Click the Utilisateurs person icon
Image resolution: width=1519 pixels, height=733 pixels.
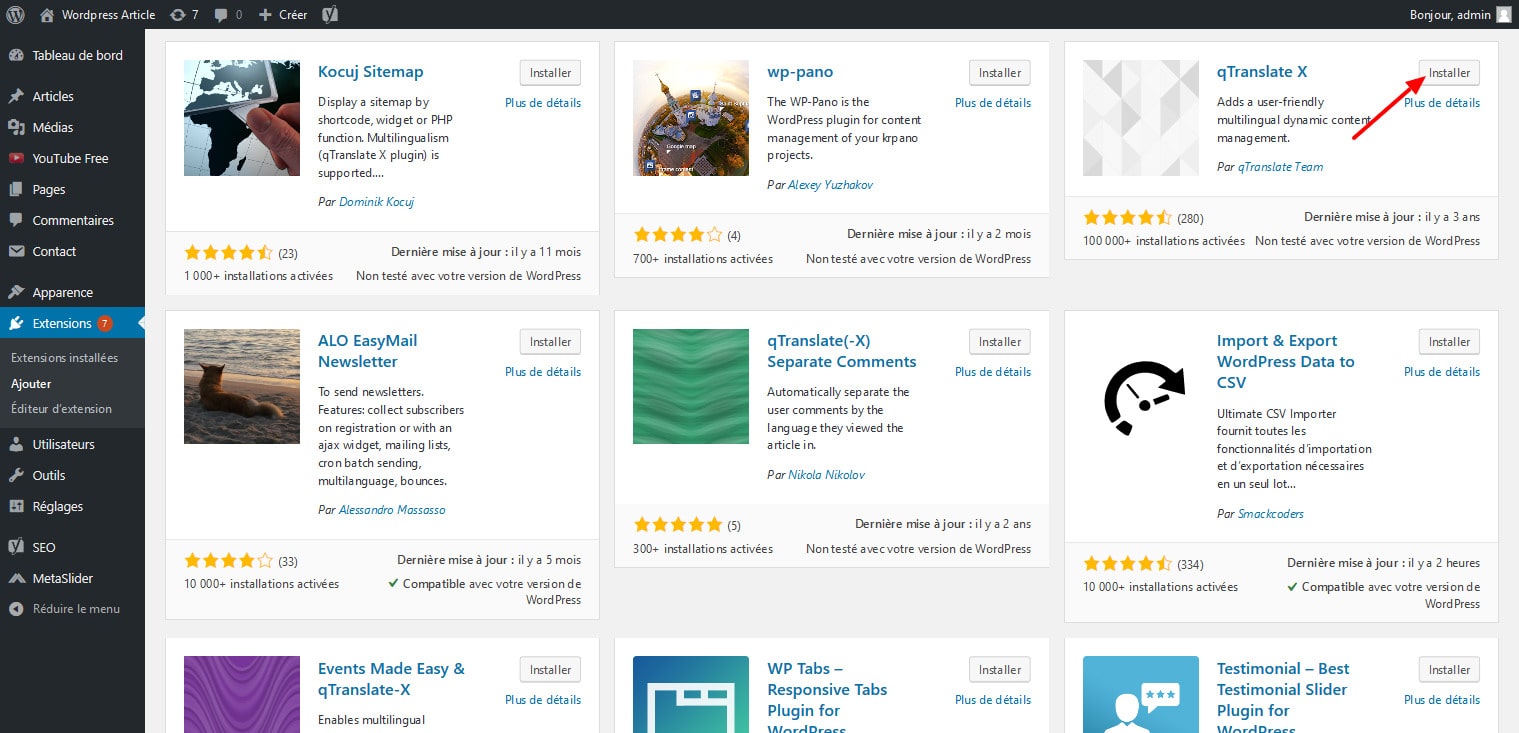click(x=16, y=444)
